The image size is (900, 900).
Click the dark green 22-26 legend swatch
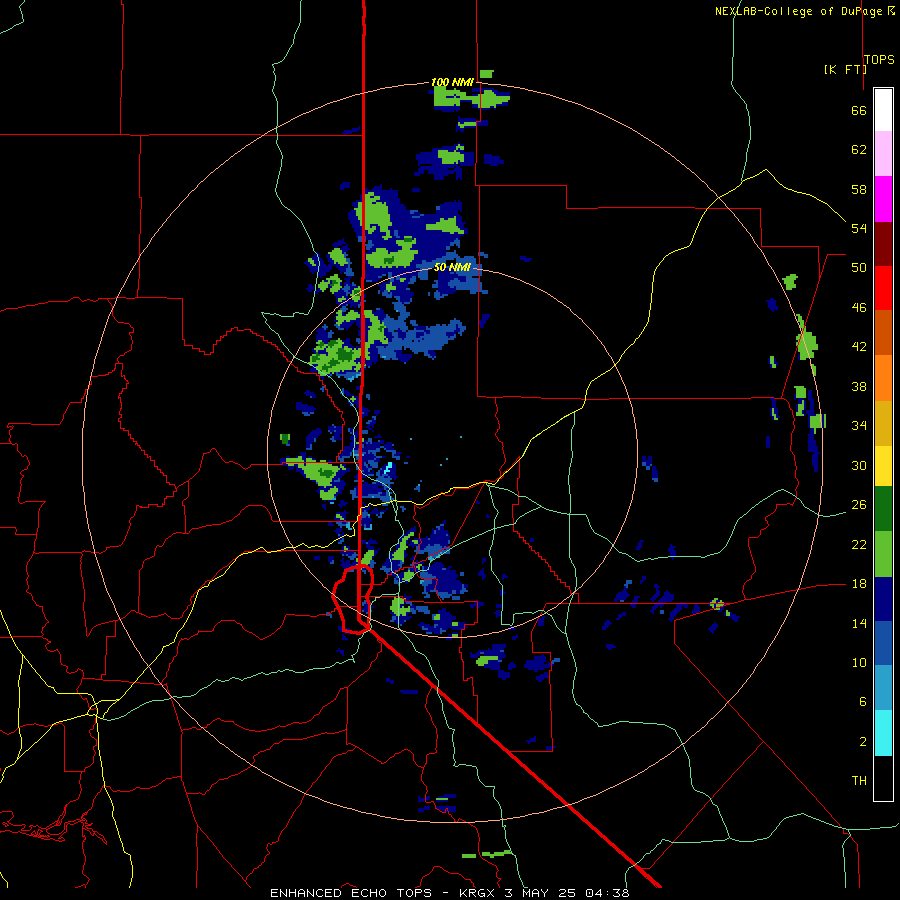click(x=883, y=509)
